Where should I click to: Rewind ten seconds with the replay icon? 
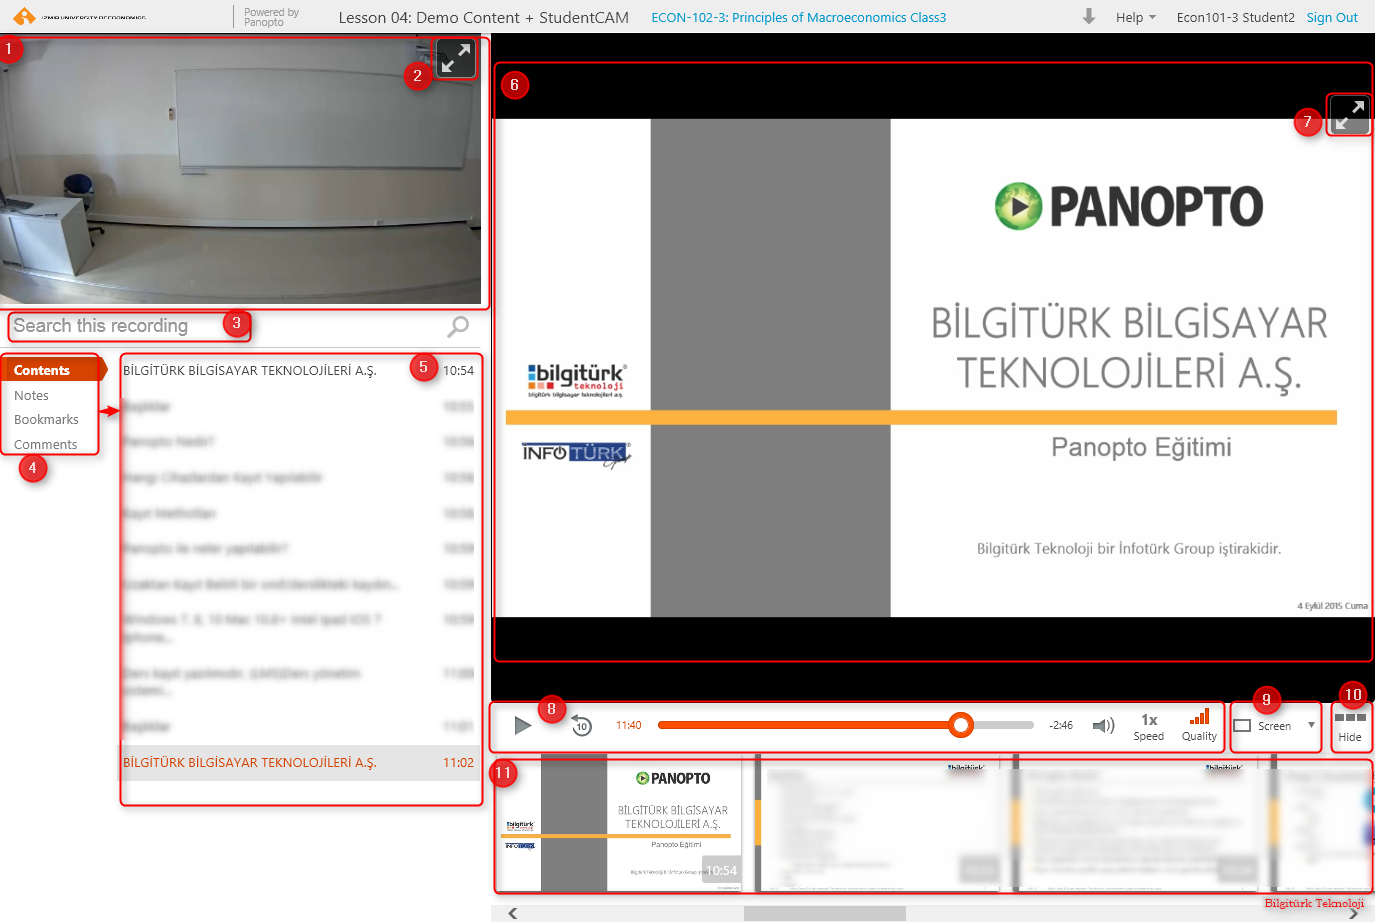coord(582,726)
